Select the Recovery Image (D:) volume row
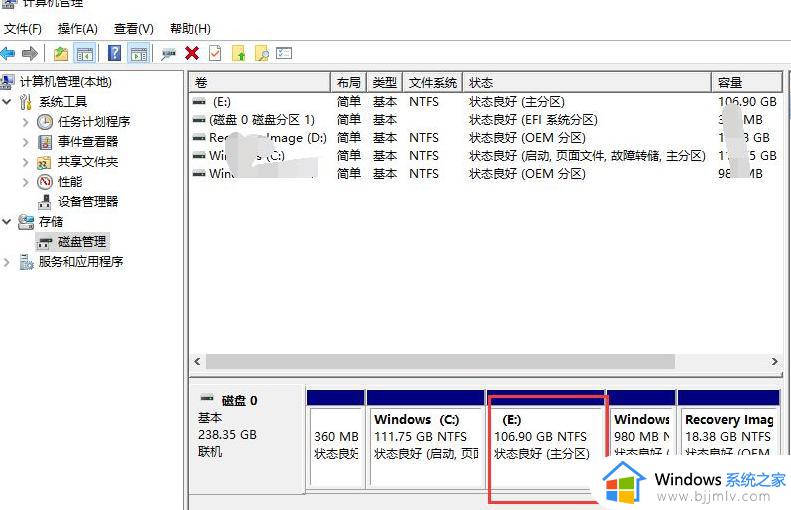 tap(485, 138)
